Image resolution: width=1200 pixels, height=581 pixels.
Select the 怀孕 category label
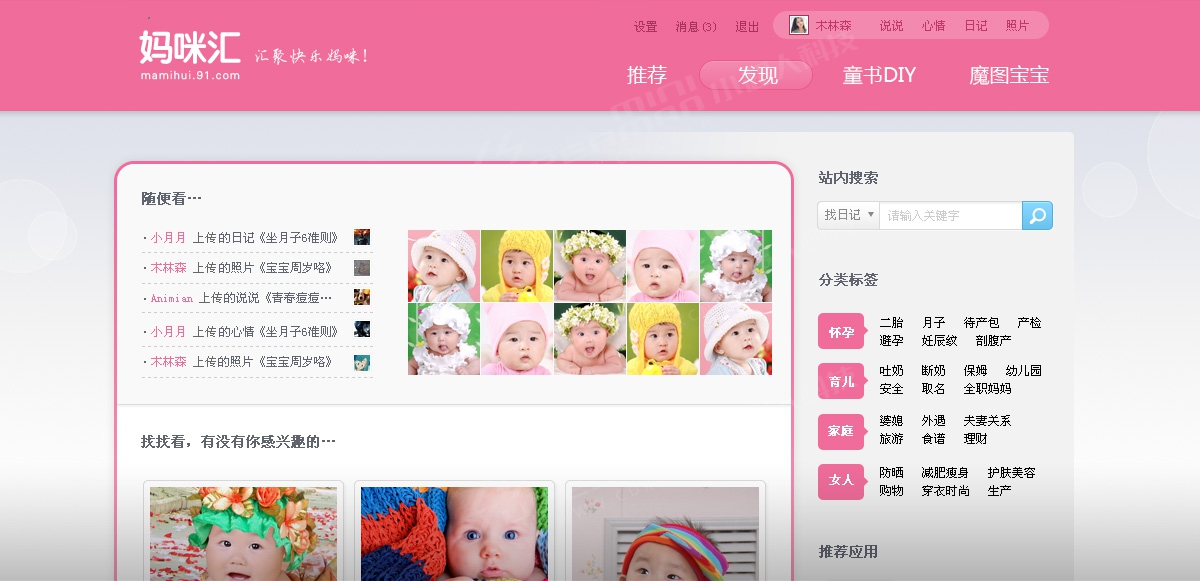coord(841,332)
